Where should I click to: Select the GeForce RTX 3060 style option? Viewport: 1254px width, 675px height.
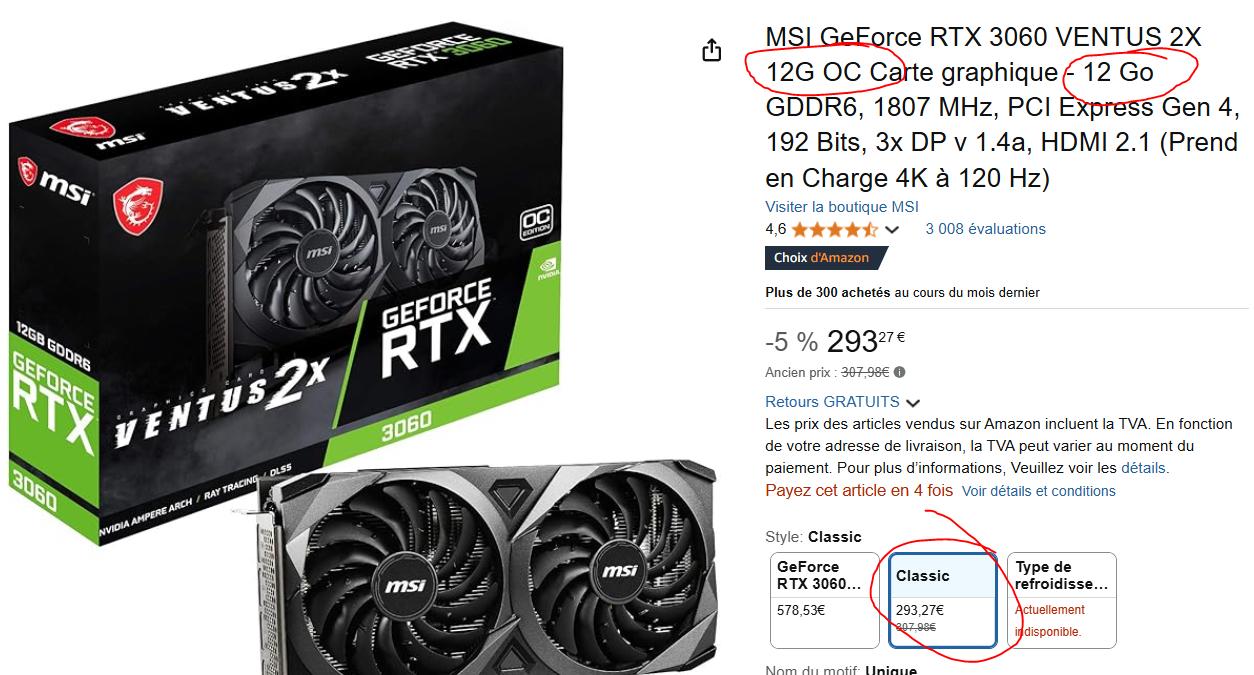point(825,600)
